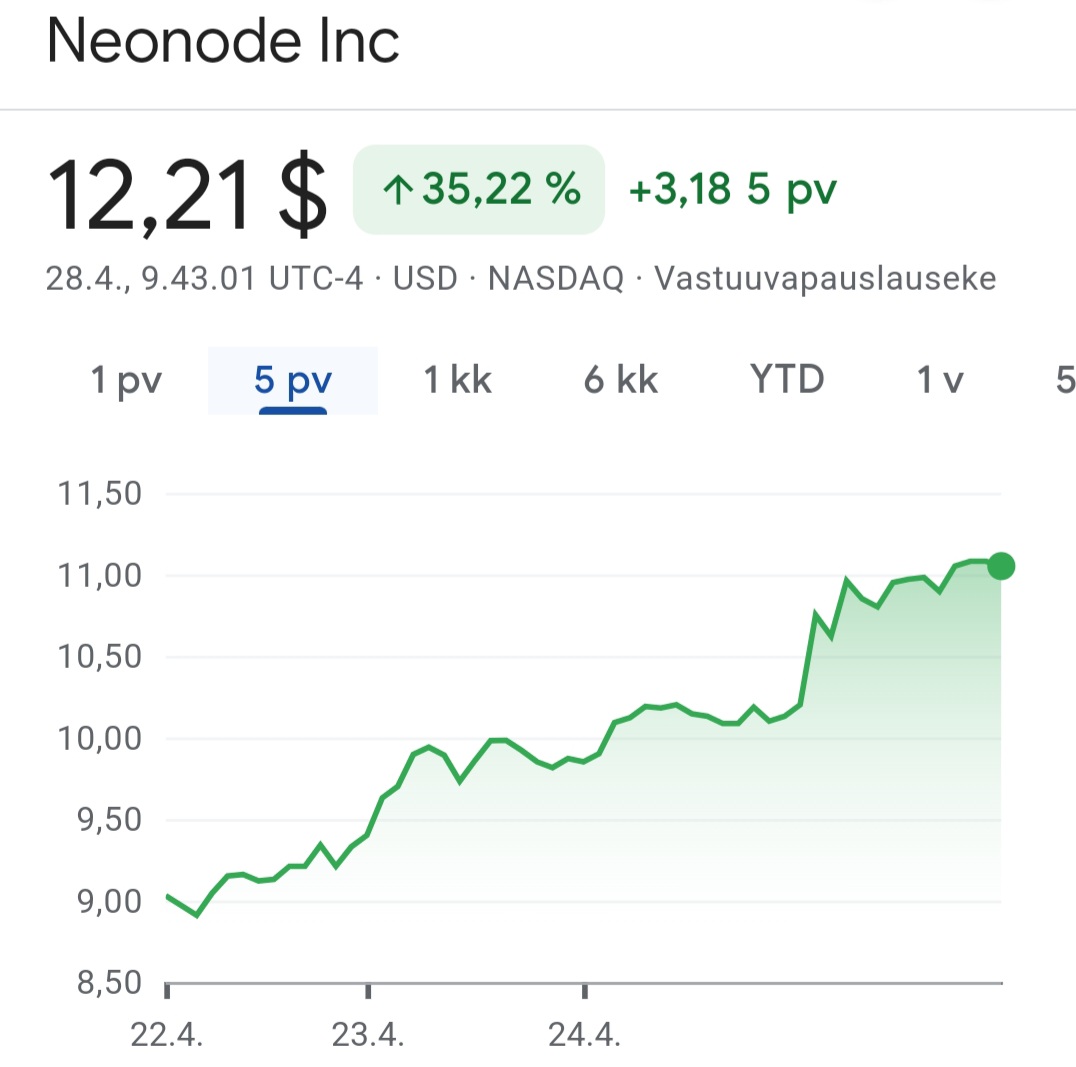
Task: Click the +3,18 5 pv change text
Action: (x=732, y=190)
